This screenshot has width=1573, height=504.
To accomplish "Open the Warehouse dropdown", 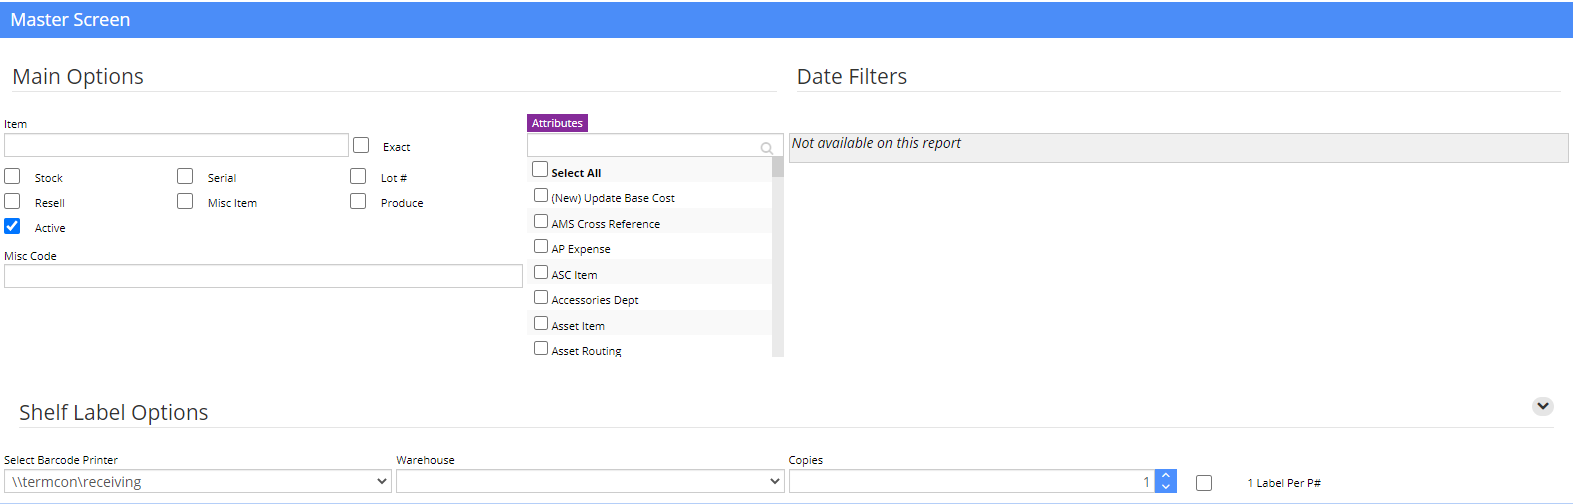I will (590, 481).
